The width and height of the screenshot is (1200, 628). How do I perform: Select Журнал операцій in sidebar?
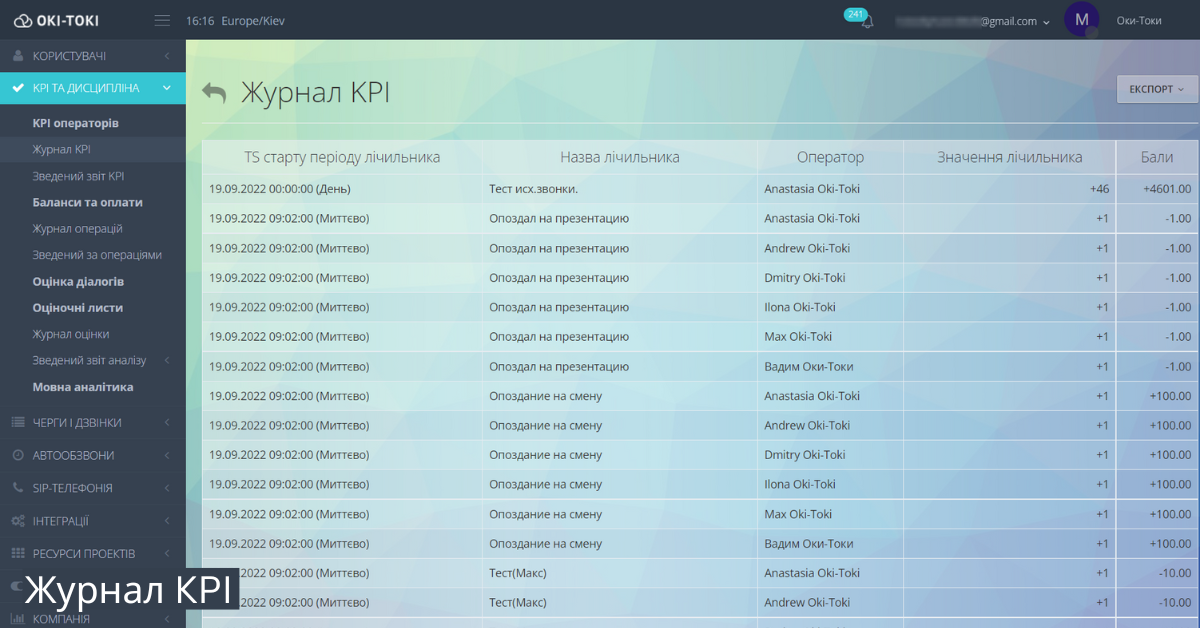(x=77, y=229)
